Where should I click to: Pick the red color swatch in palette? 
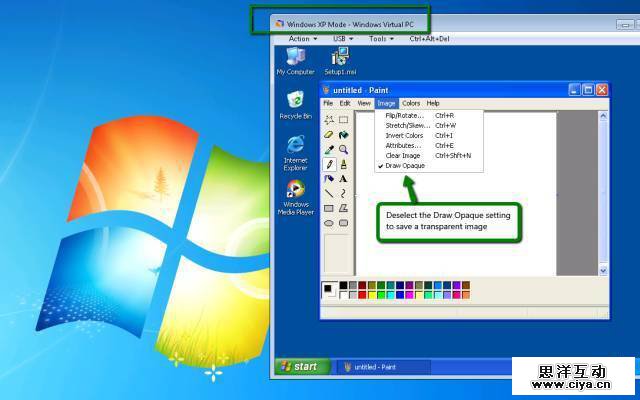pyautogui.click(x=362, y=294)
